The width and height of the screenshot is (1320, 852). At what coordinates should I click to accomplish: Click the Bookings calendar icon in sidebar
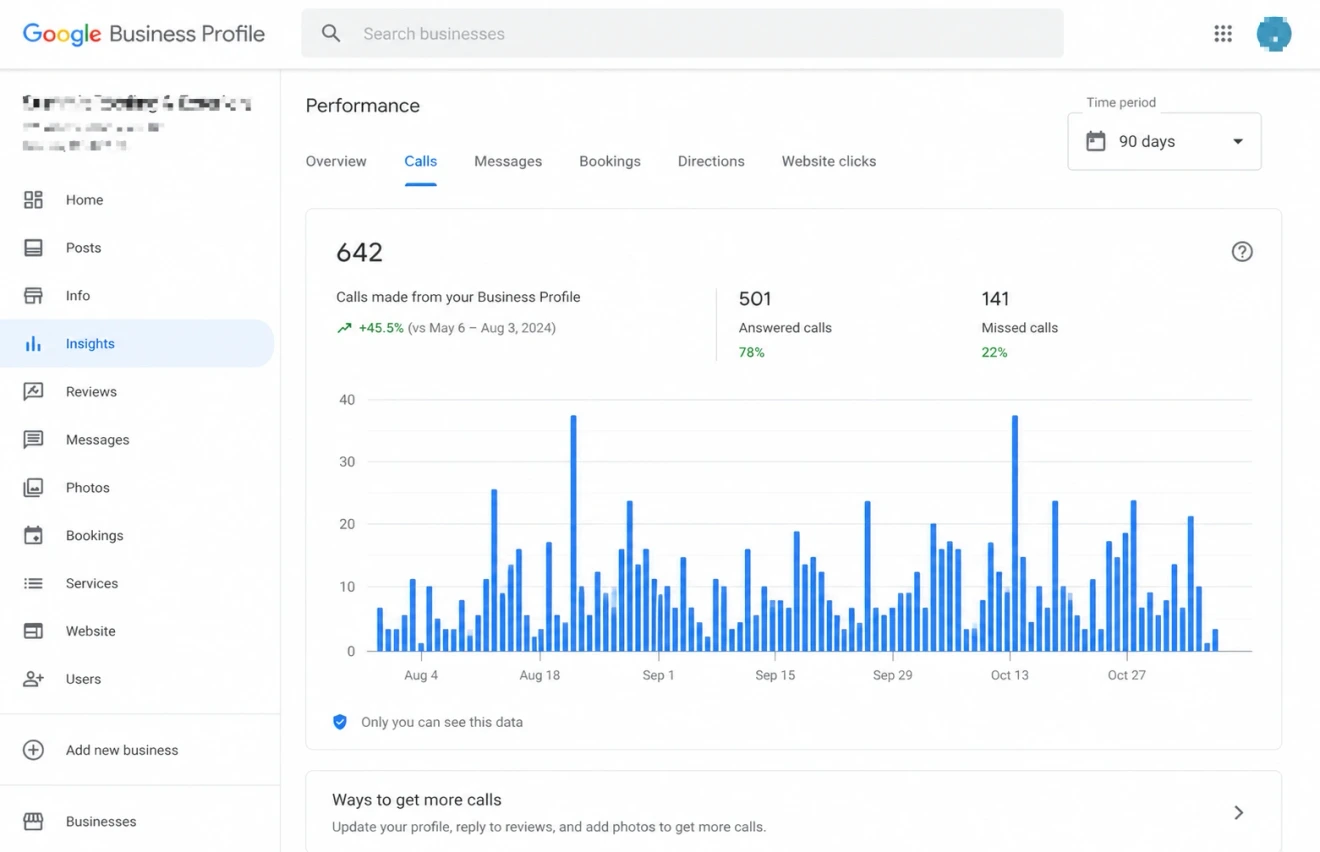33,536
